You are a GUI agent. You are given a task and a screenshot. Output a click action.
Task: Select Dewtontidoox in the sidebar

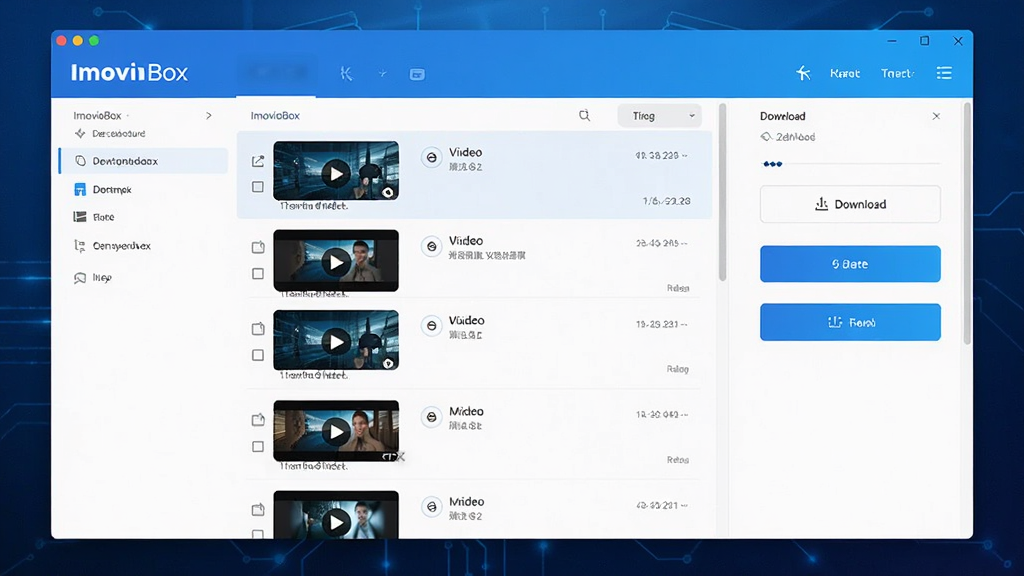144,161
